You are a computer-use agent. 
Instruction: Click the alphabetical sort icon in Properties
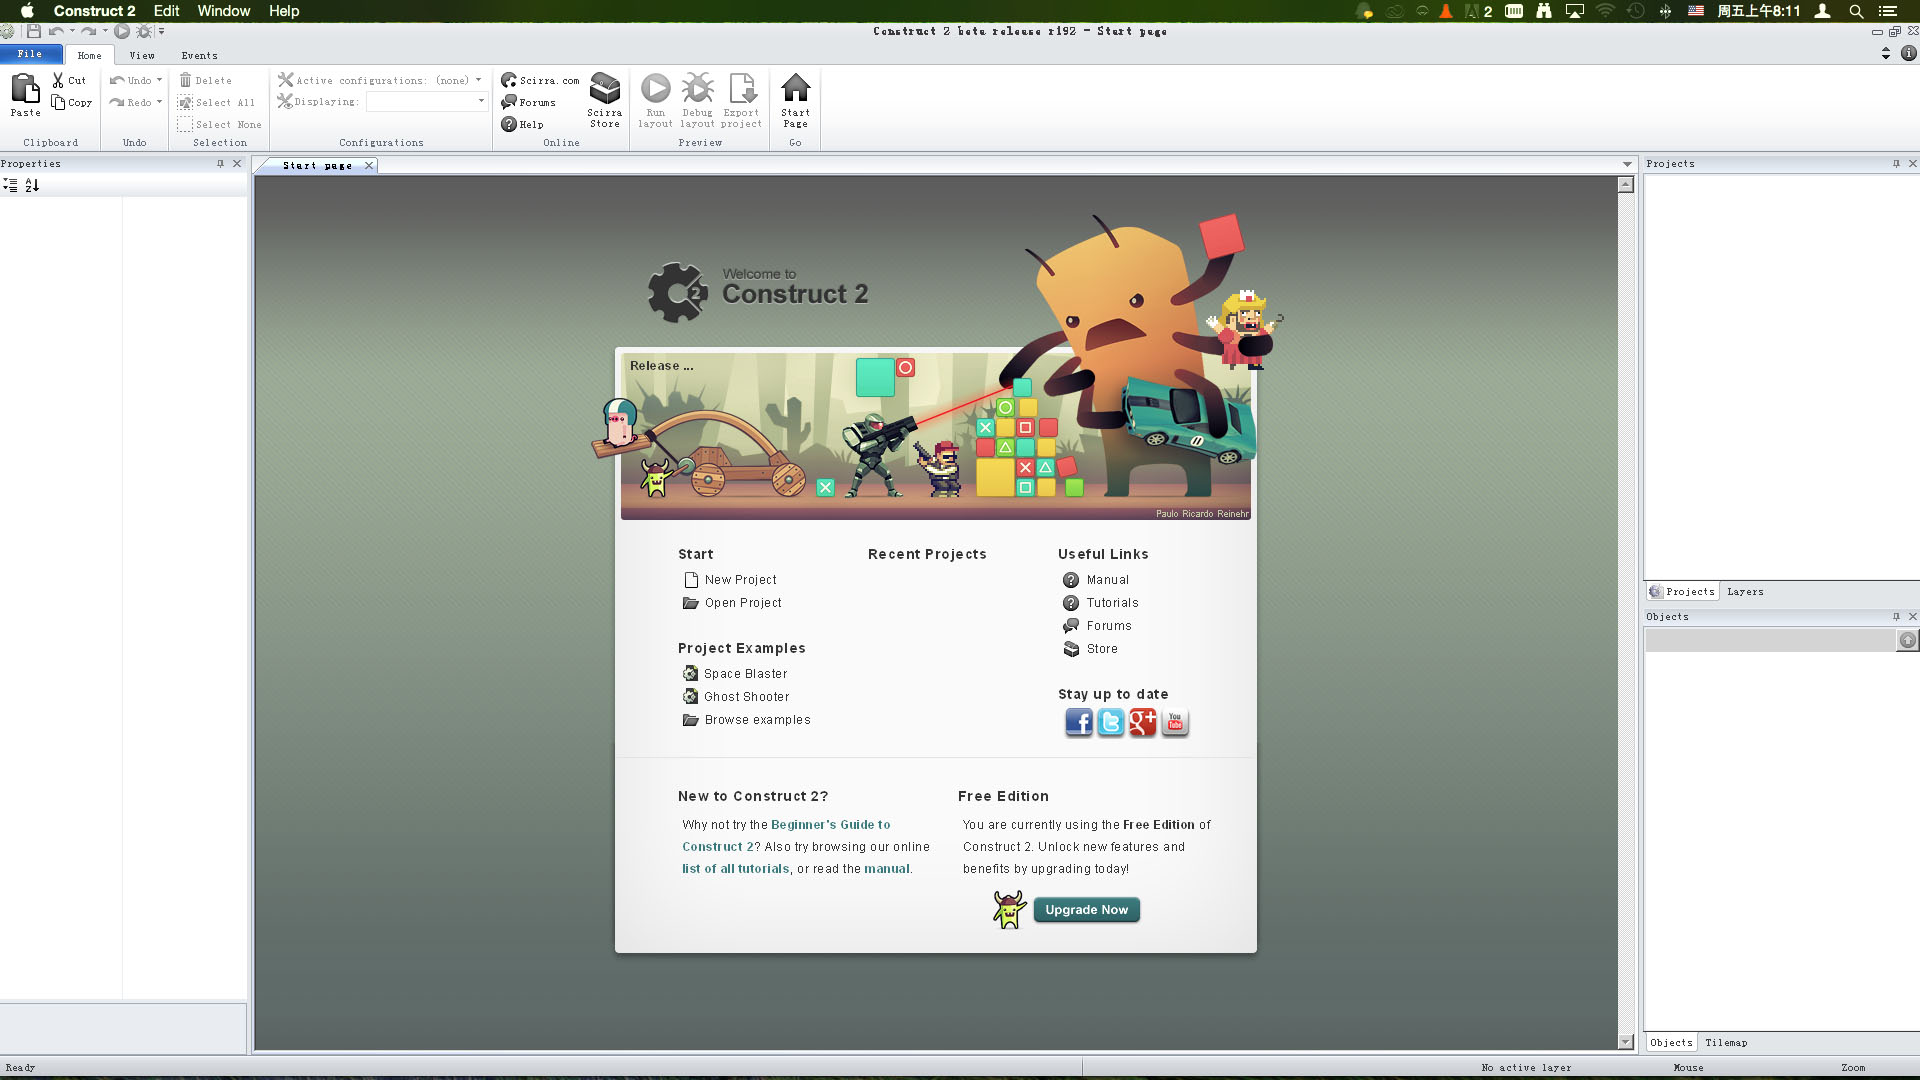[x=32, y=185]
